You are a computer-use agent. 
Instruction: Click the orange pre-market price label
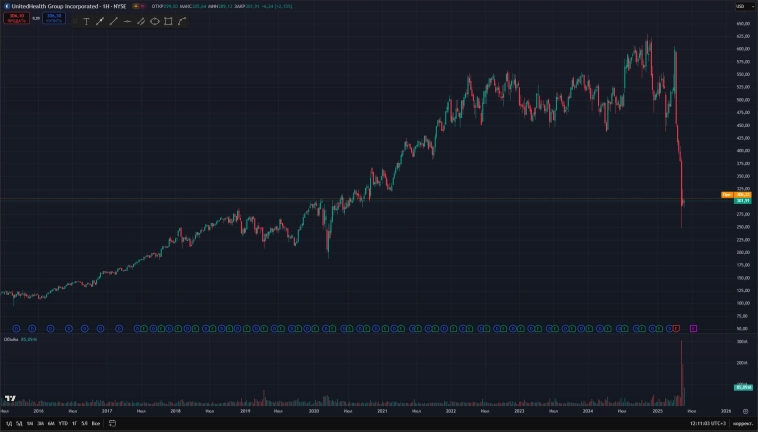pos(736,195)
